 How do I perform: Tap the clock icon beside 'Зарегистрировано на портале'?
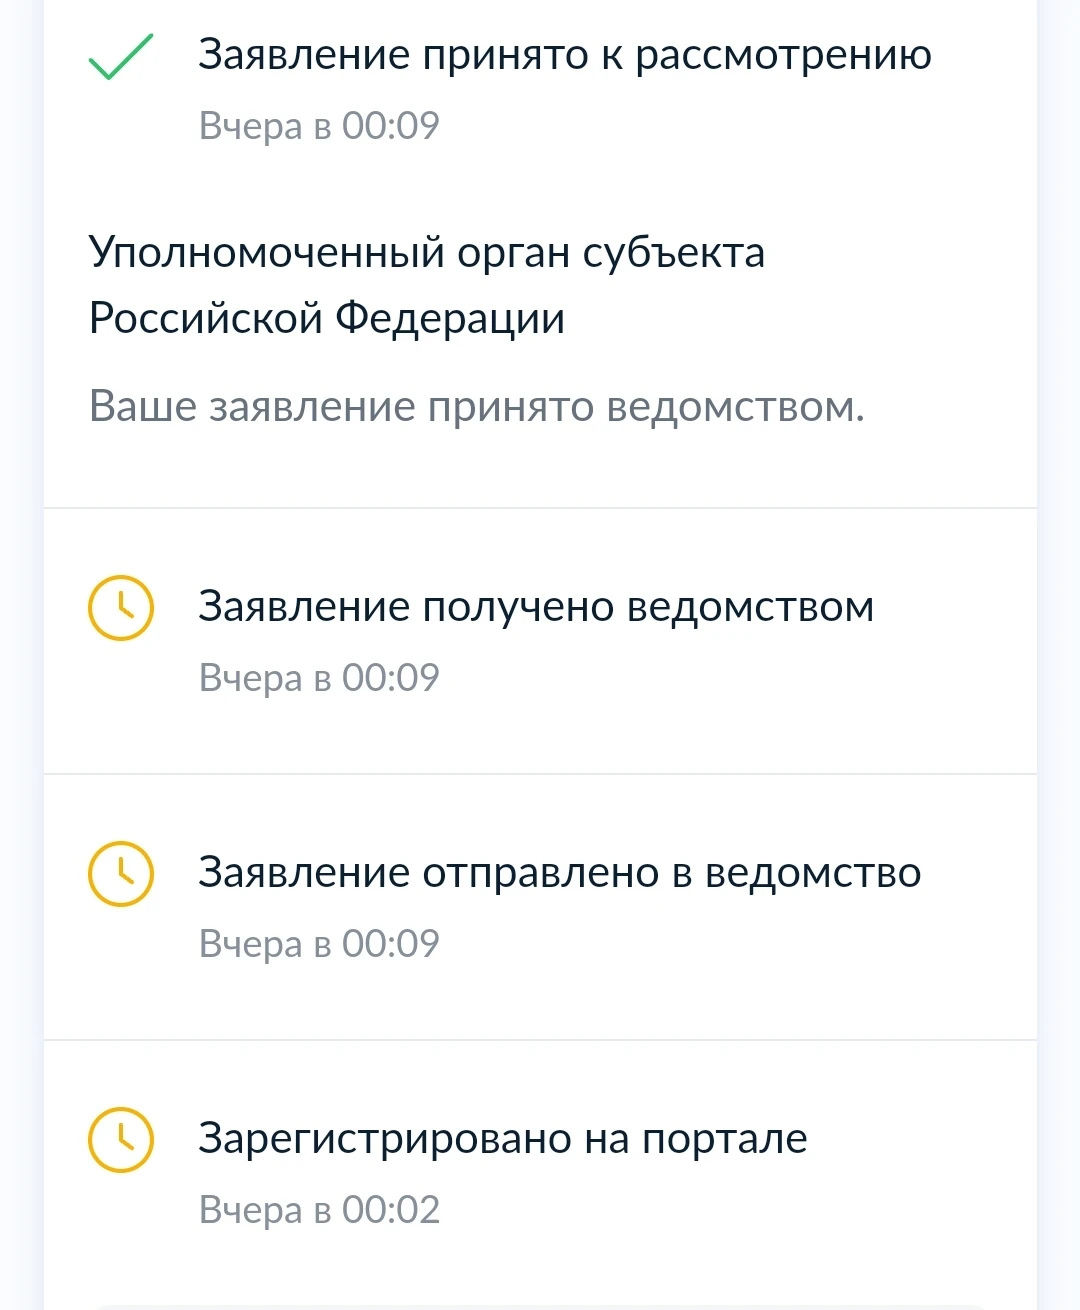(121, 1139)
